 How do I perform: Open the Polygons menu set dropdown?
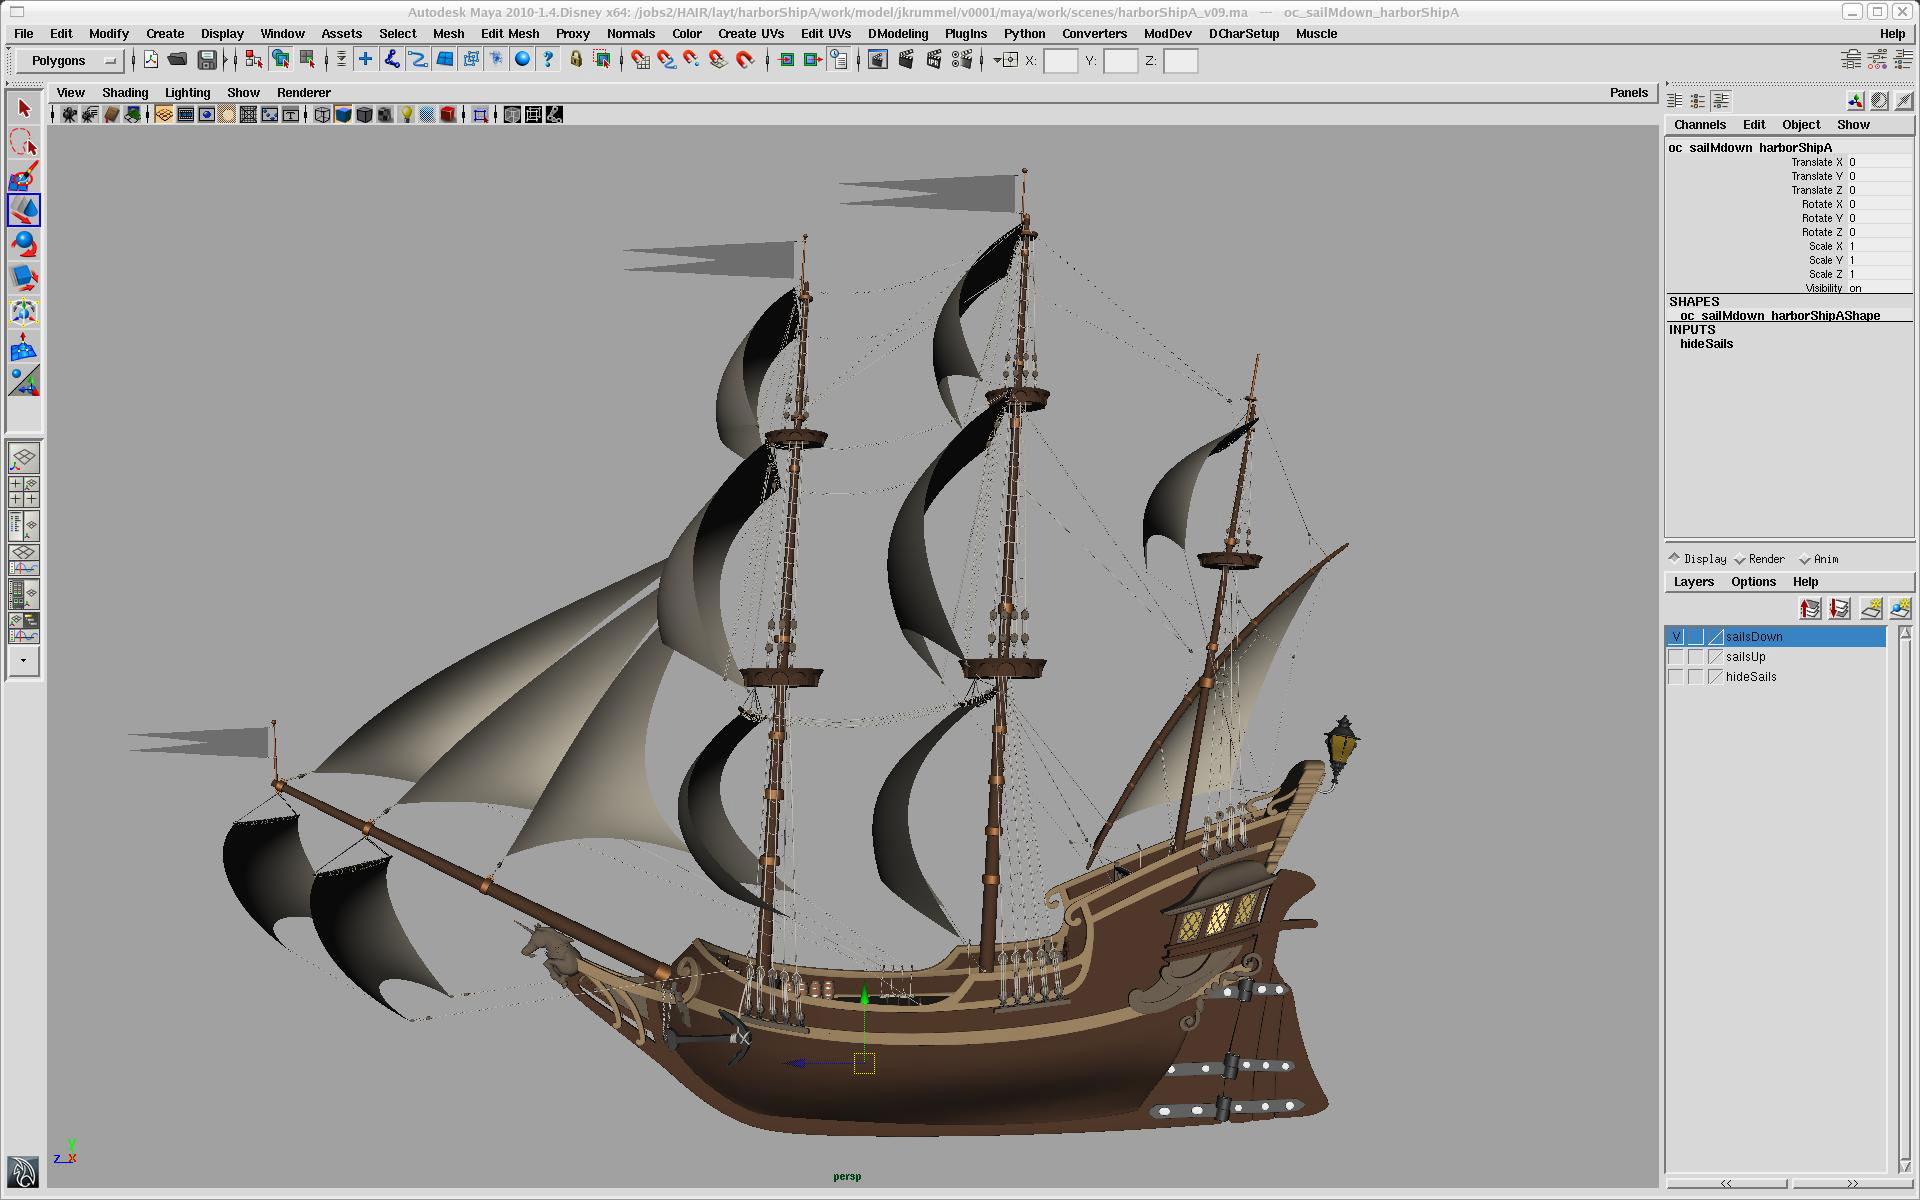tap(69, 61)
